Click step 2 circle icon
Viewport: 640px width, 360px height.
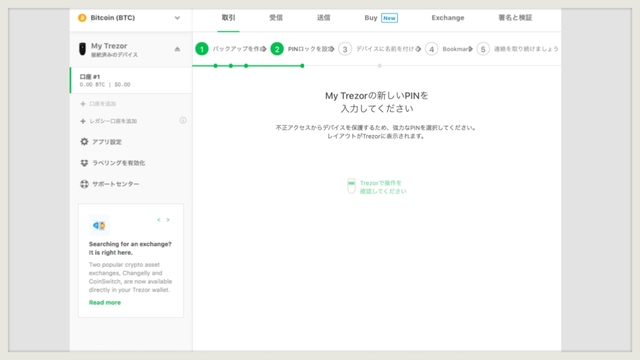click(277, 49)
